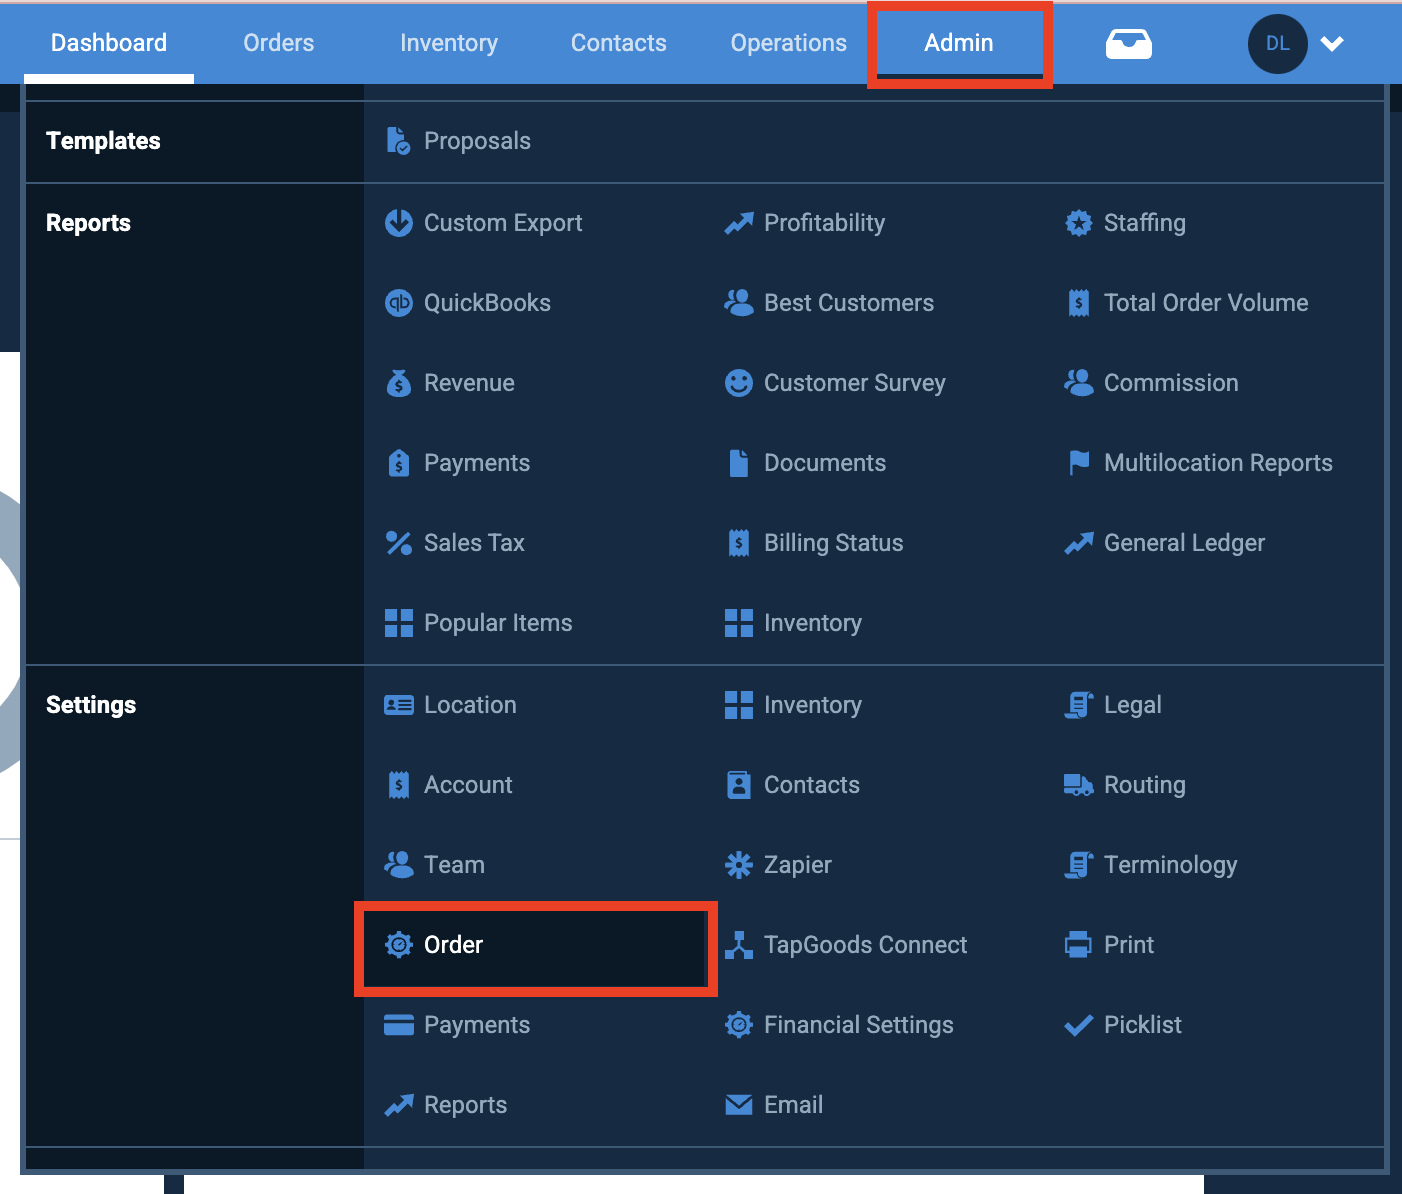Open the Documents report
The height and width of the screenshot is (1194, 1402).
pos(825,463)
